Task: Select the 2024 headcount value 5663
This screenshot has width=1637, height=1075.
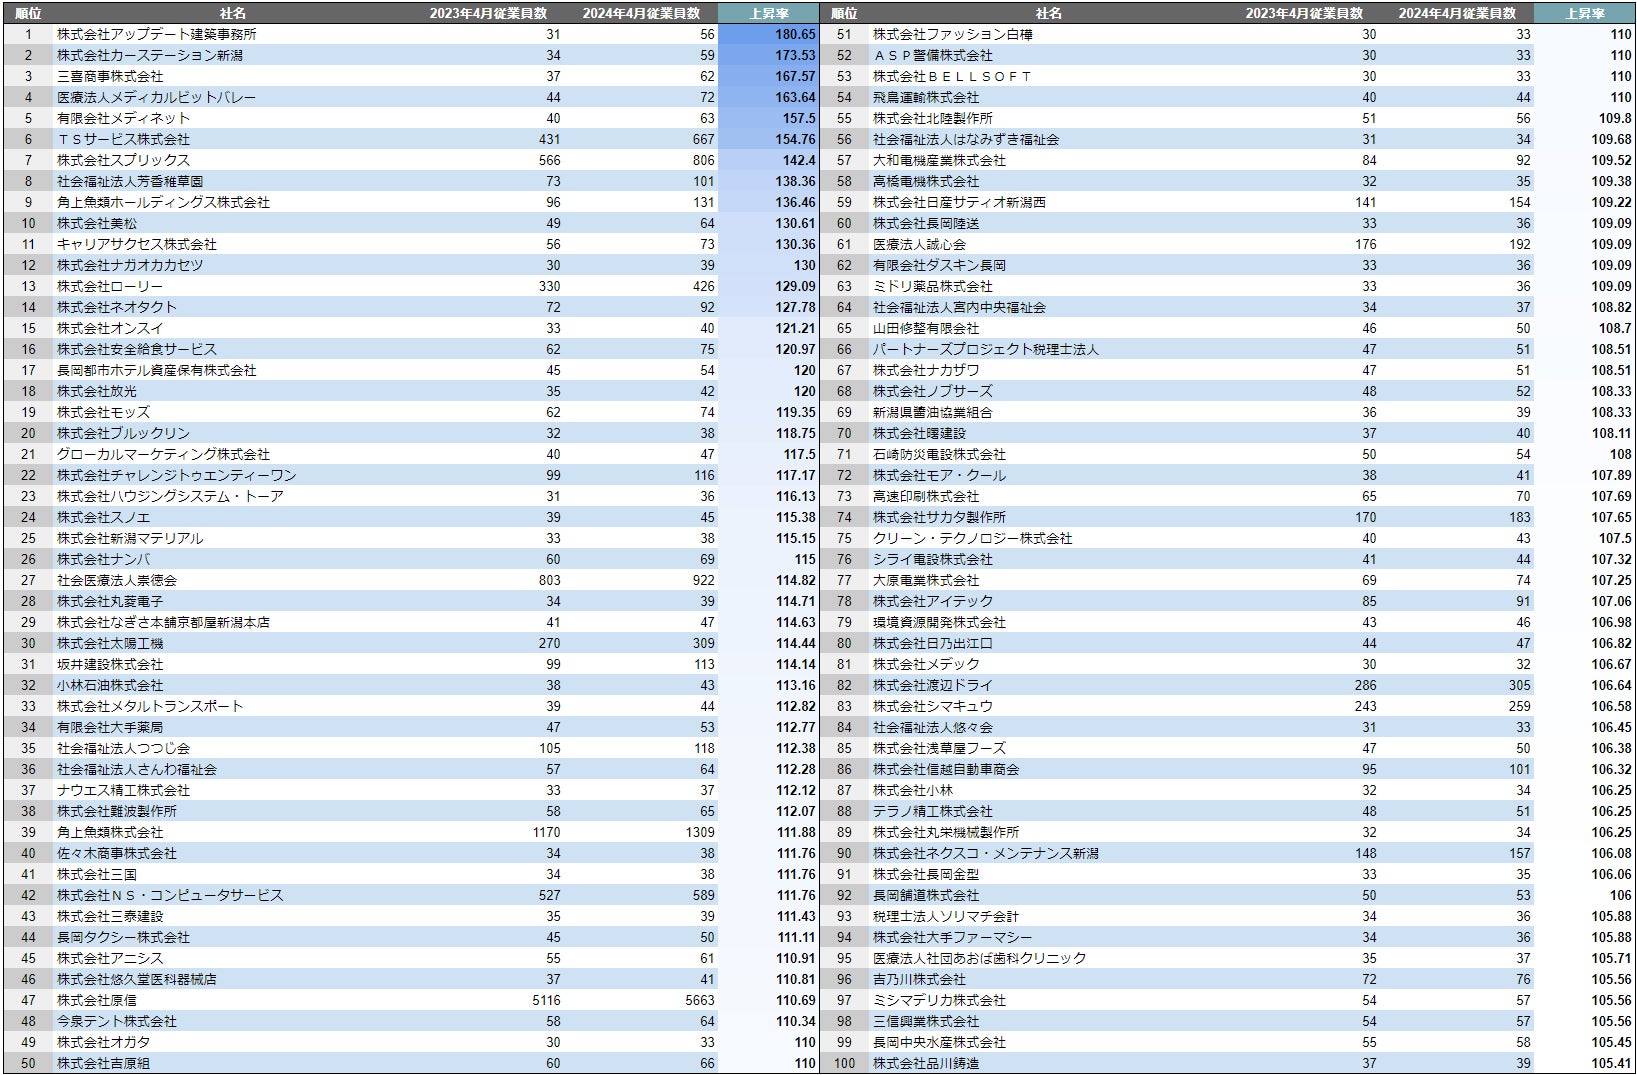Action: pyautogui.click(x=700, y=1000)
